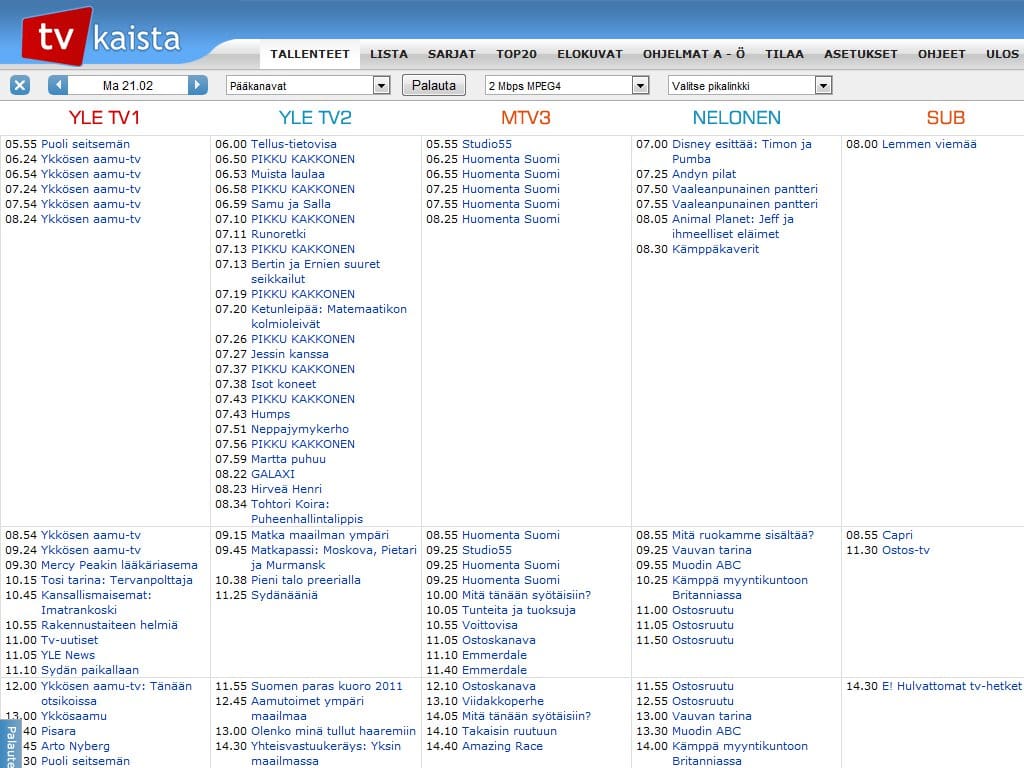Go to next day with right arrow
1024x768 pixels.
198,85
